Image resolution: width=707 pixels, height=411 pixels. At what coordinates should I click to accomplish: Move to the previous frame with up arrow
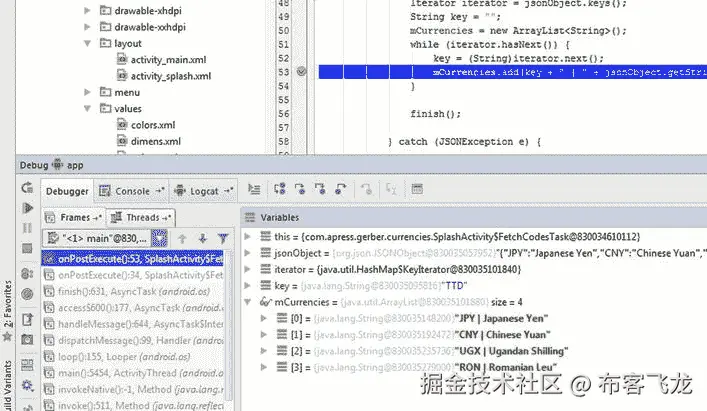(x=182, y=238)
